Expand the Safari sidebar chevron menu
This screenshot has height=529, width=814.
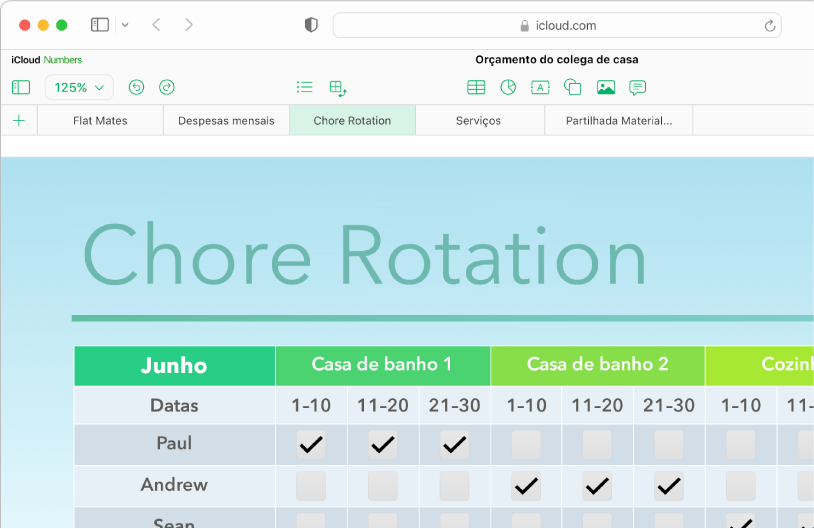(124, 25)
